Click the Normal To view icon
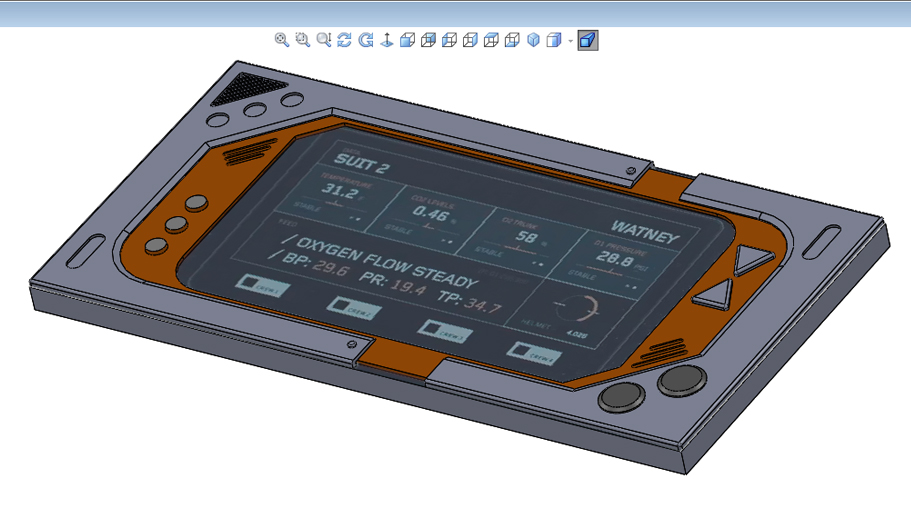911x531 pixels. tap(386, 40)
